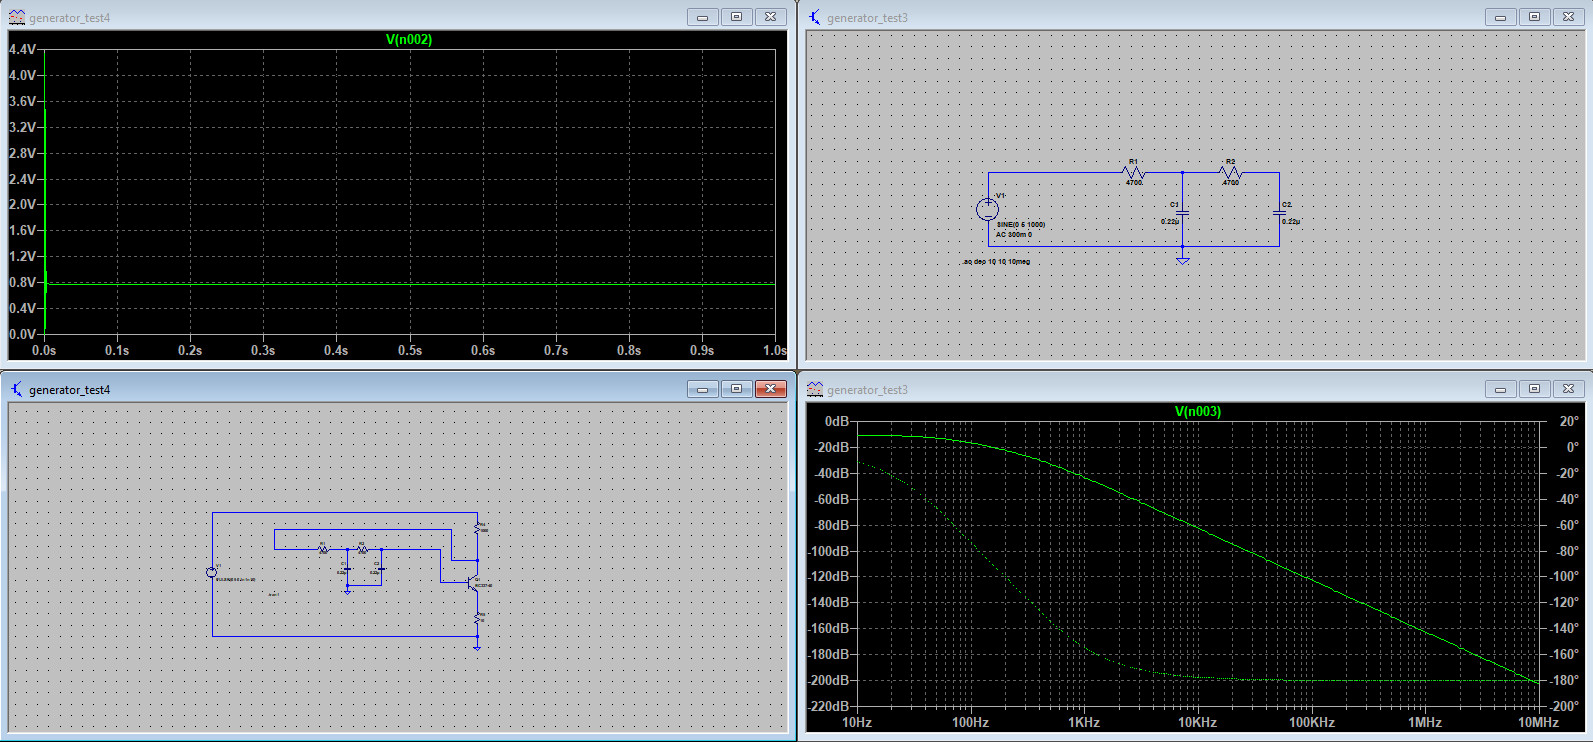Click the 0.5s time axis label
1593x742 pixels.
[410, 350]
